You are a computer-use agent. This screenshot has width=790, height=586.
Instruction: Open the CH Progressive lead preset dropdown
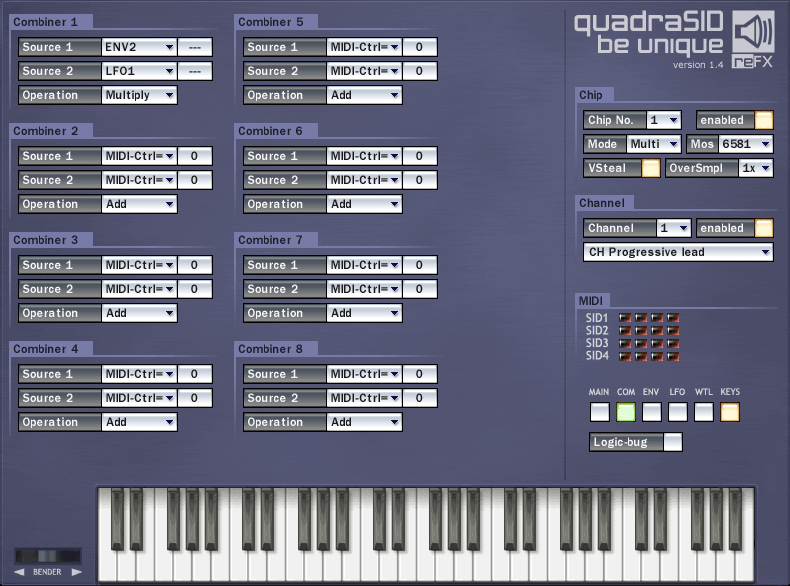click(x=678, y=252)
